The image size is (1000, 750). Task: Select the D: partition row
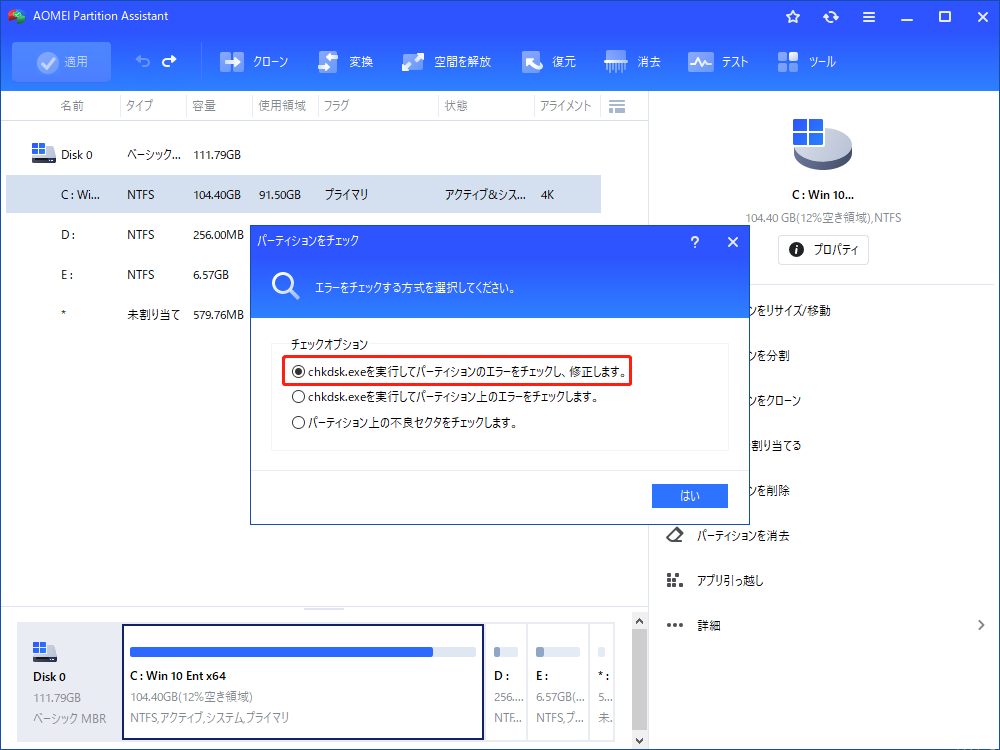pyautogui.click(x=128, y=234)
